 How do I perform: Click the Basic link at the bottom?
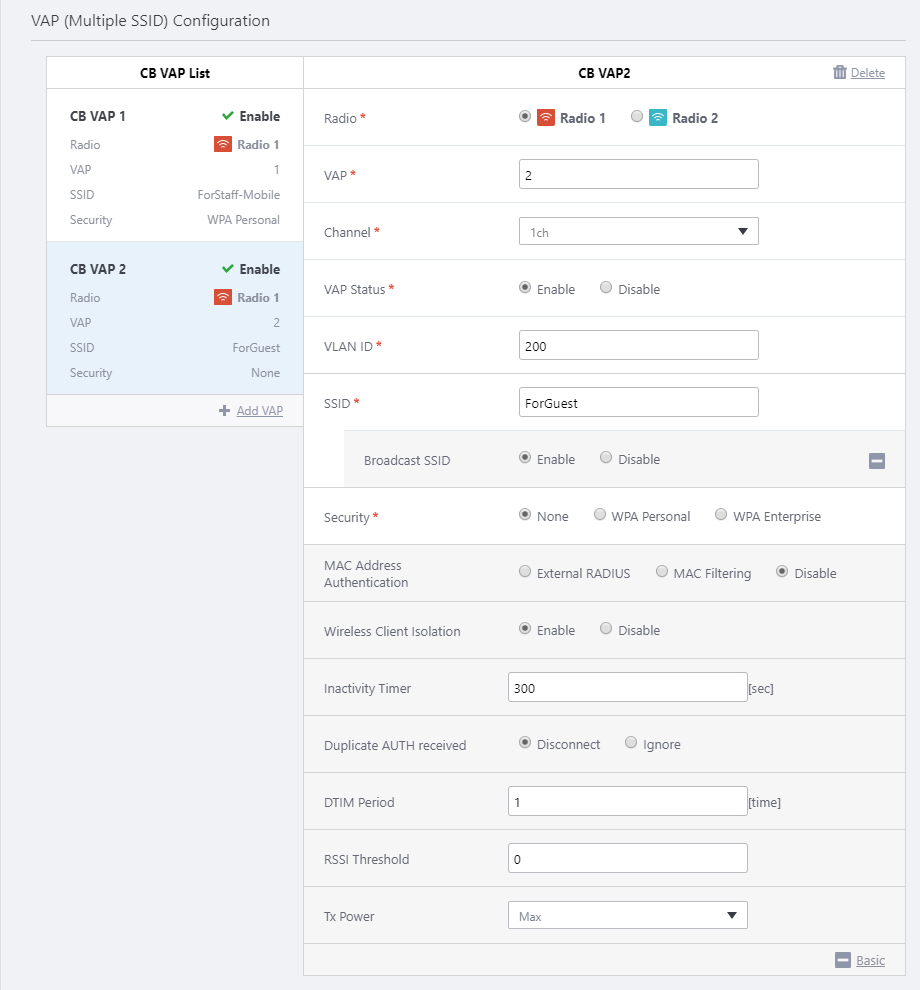point(870,960)
